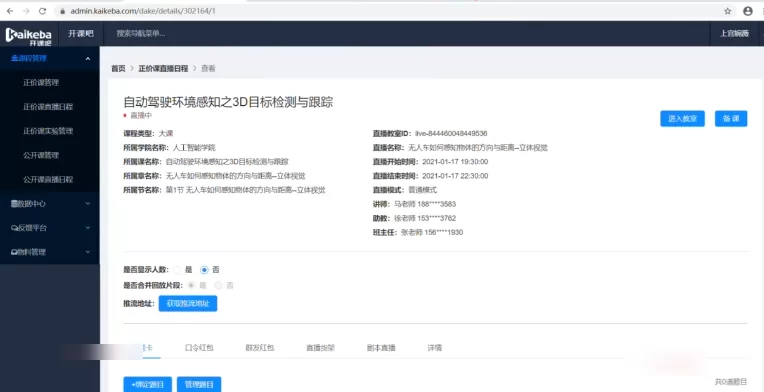
Task: Select 否 for 是否显示人数
Action: 204,270
